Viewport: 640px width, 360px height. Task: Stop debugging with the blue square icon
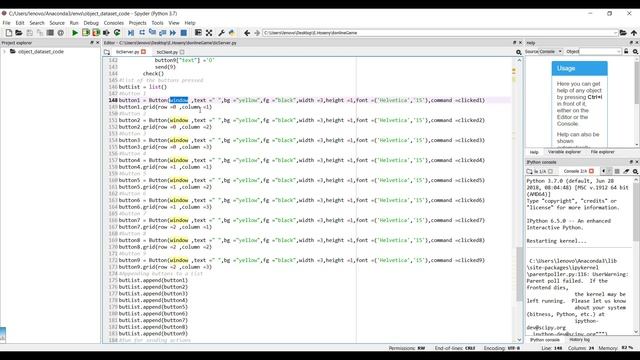coord(184,33)
